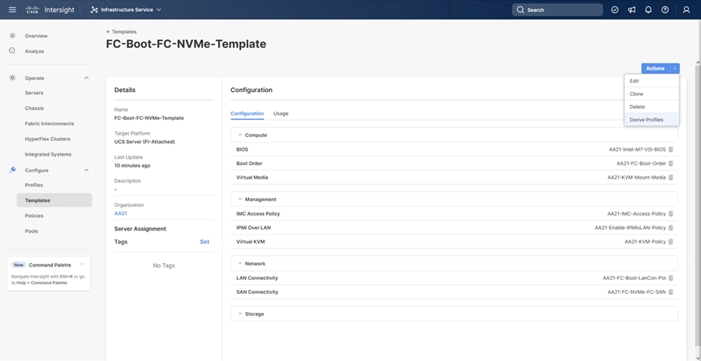
Task: Open the Help question mark icon
Action: pos(665,10)
